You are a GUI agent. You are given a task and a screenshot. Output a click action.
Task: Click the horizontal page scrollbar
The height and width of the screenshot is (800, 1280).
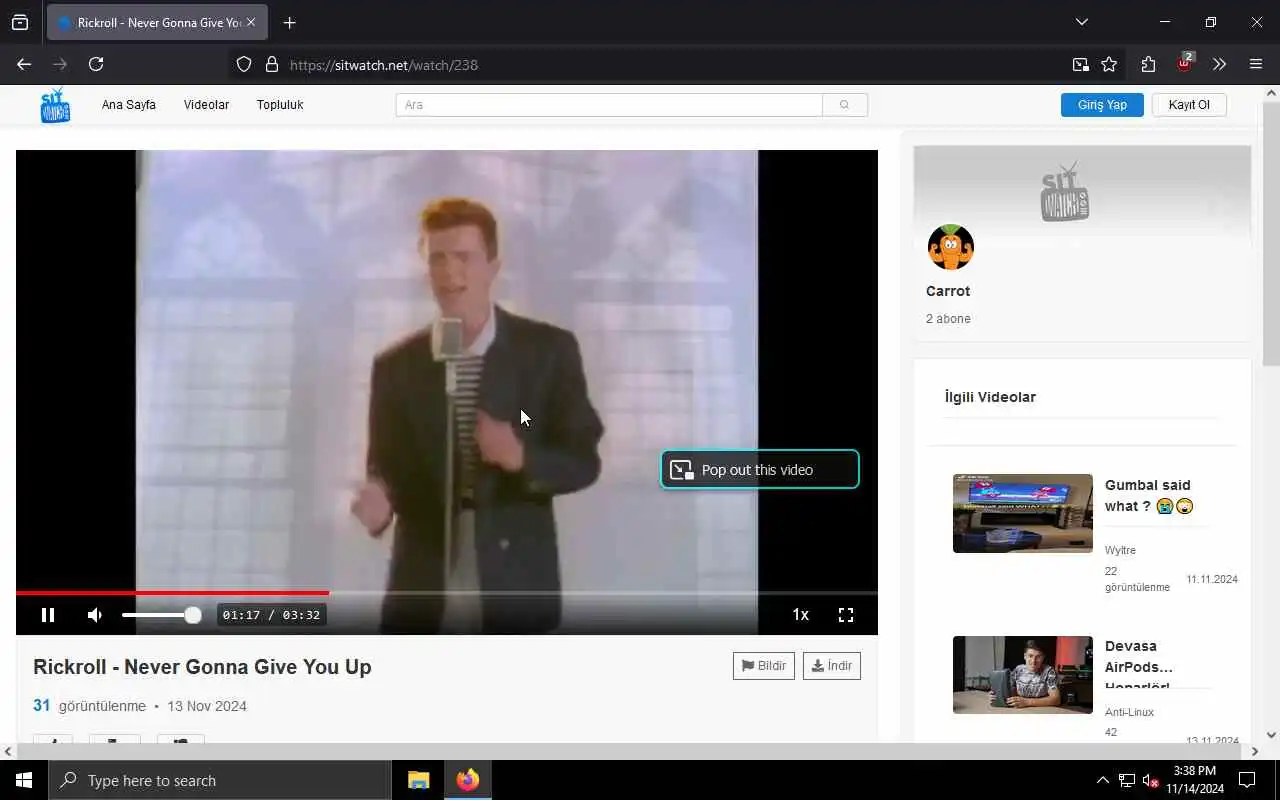[x=627, y=751]
